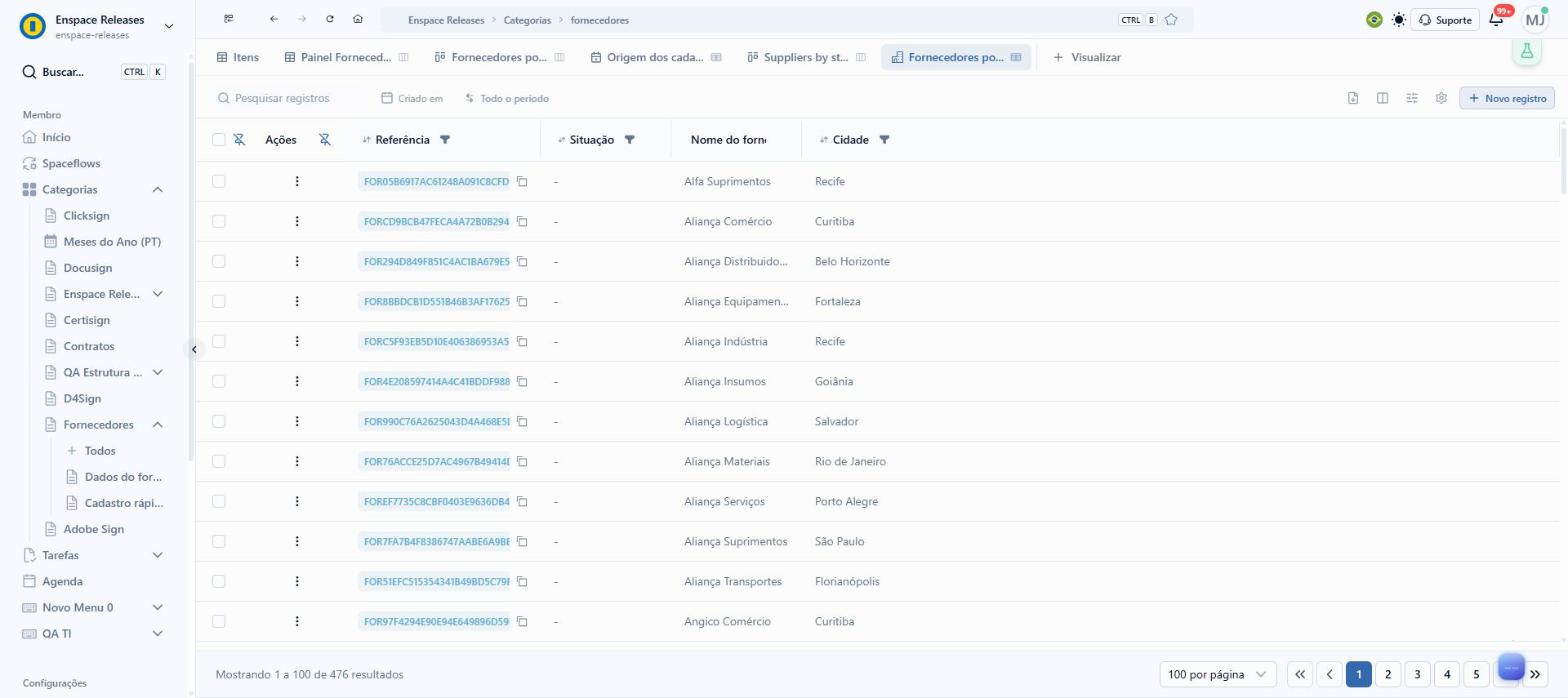Open the green lab flask icon
This screenshot has width=1568, height=698.
(x=1527, y=51)
